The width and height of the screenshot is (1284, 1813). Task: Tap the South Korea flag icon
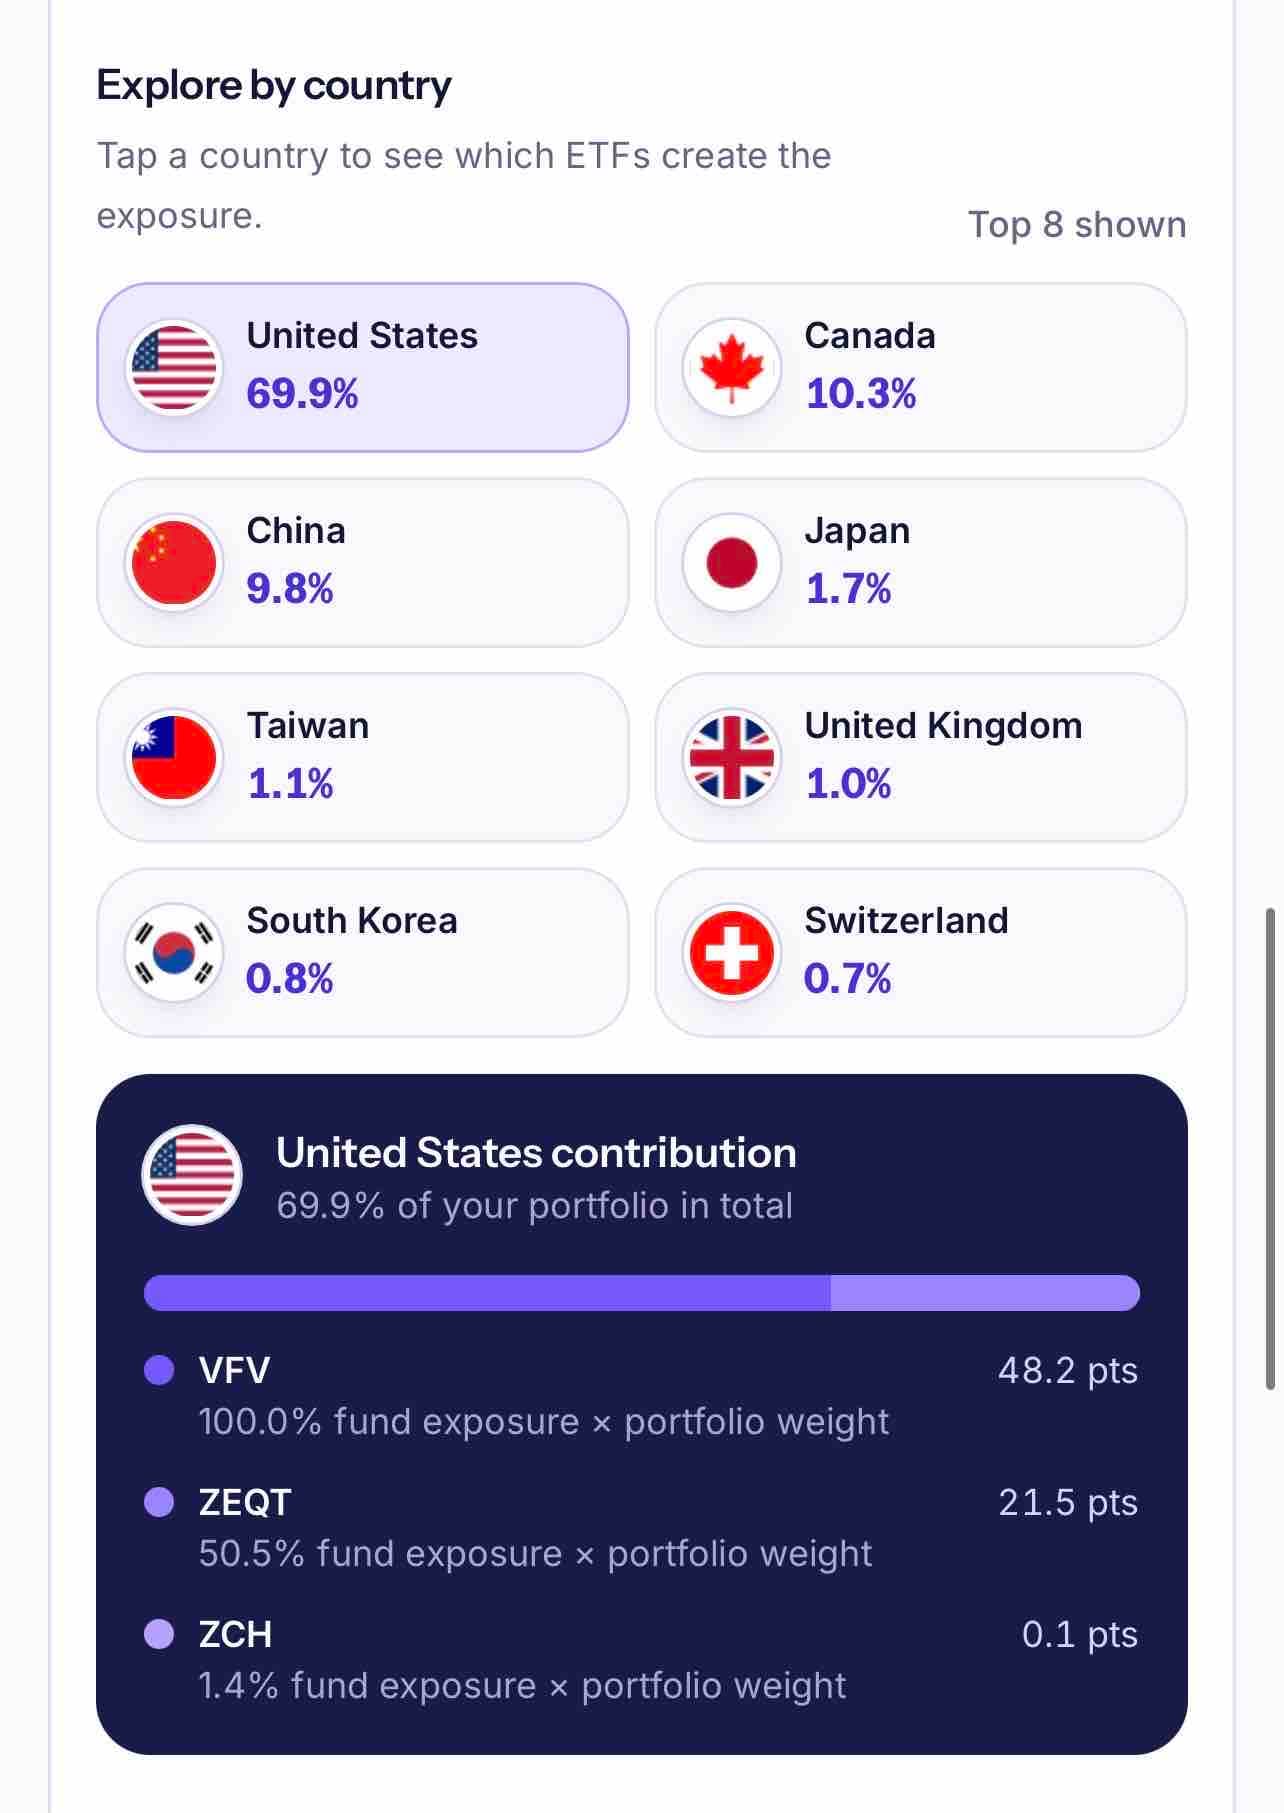click(174, 952)
